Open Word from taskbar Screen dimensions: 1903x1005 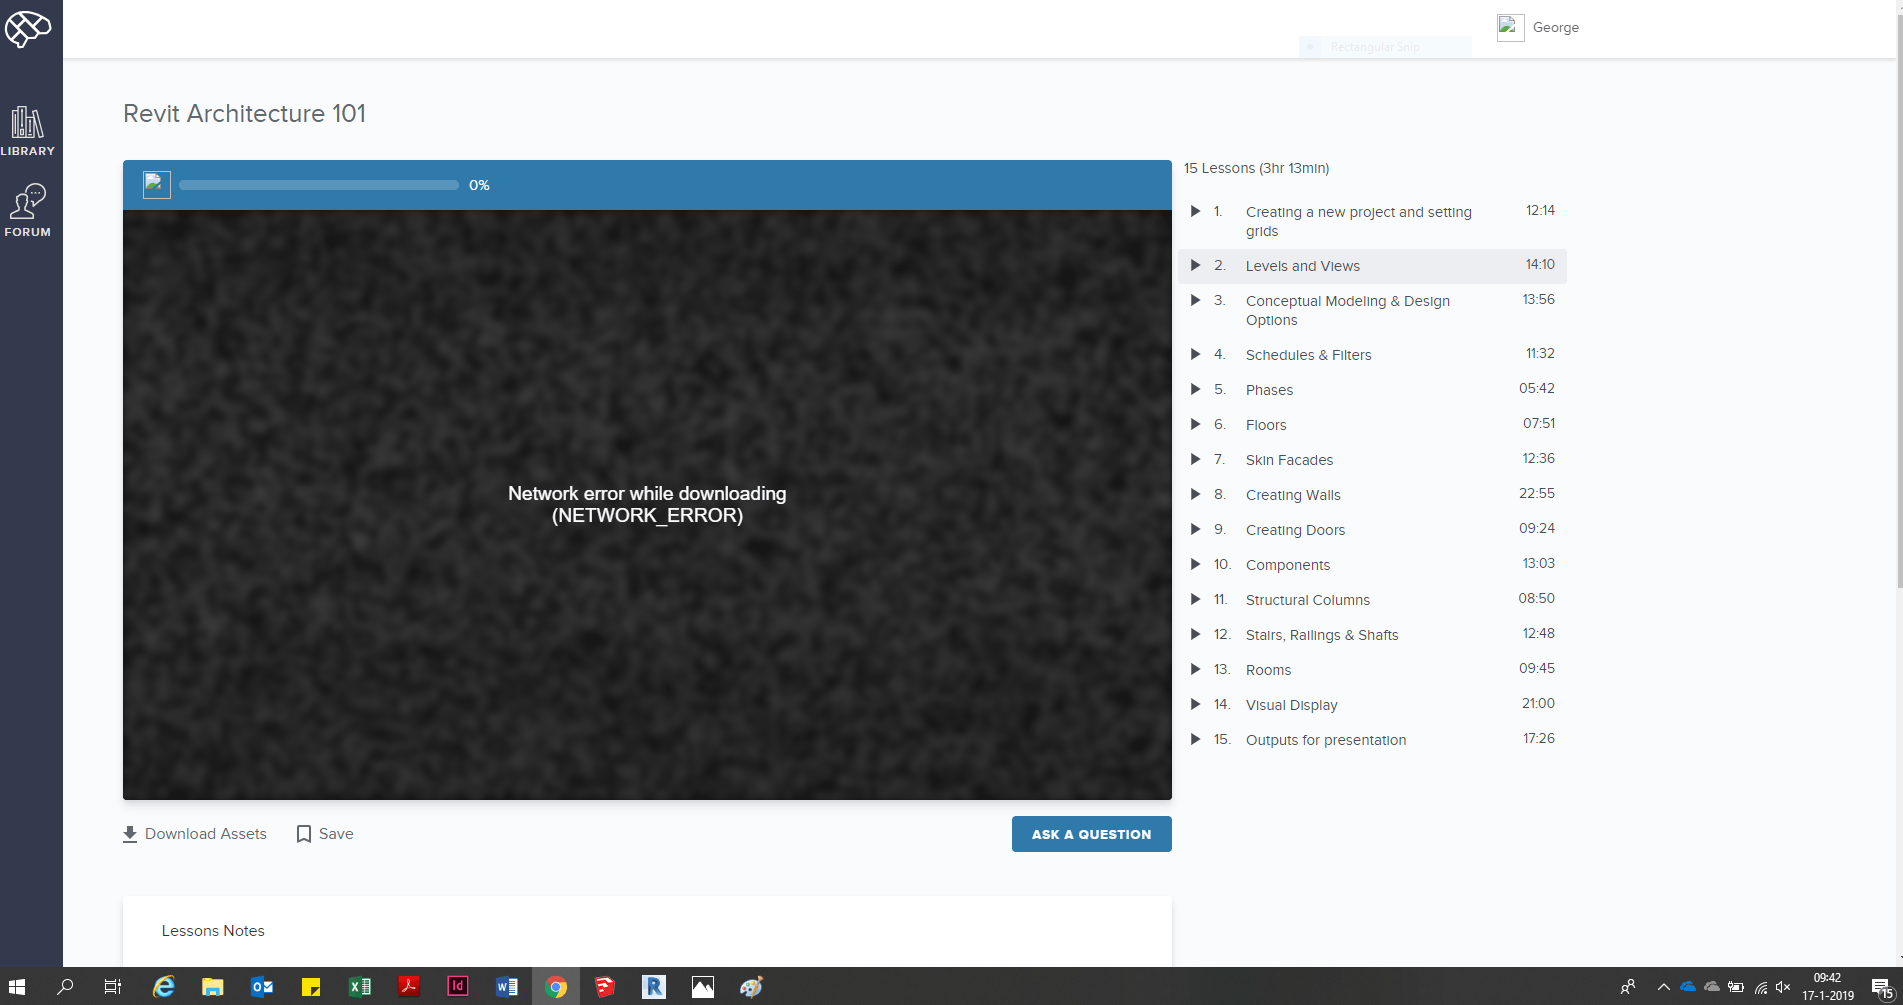pyautogui.click(x=506, y=987)
